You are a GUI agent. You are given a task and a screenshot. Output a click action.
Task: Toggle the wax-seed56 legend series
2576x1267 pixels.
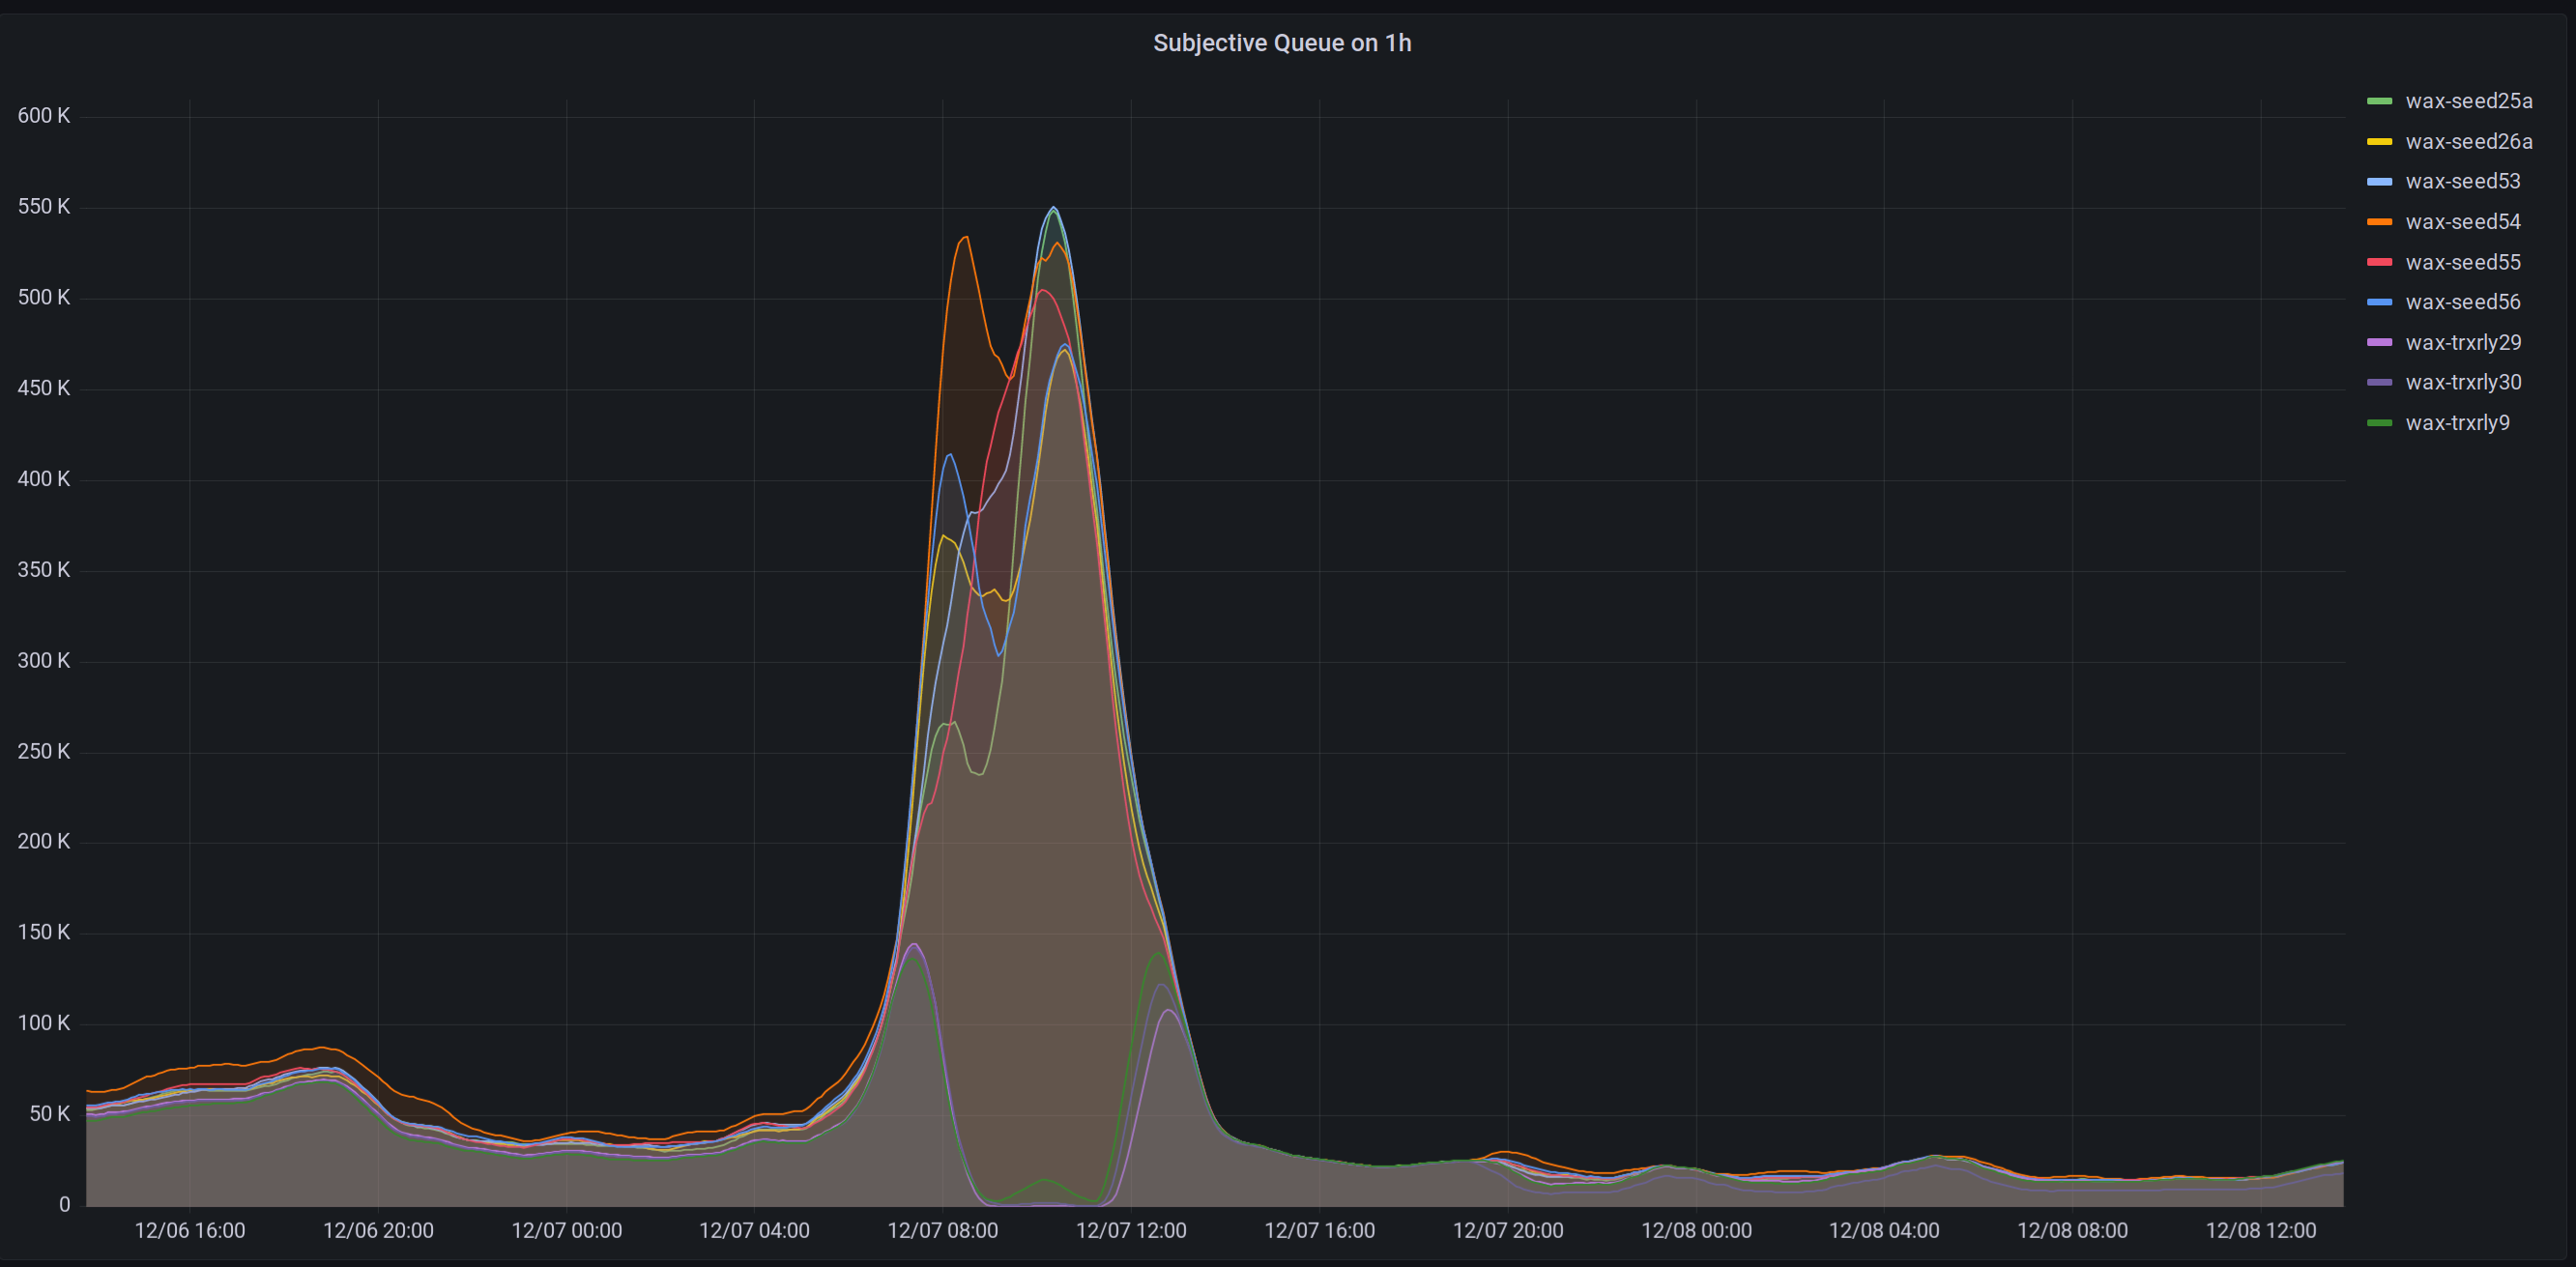pyautogui.click(x=2462, y=302)
